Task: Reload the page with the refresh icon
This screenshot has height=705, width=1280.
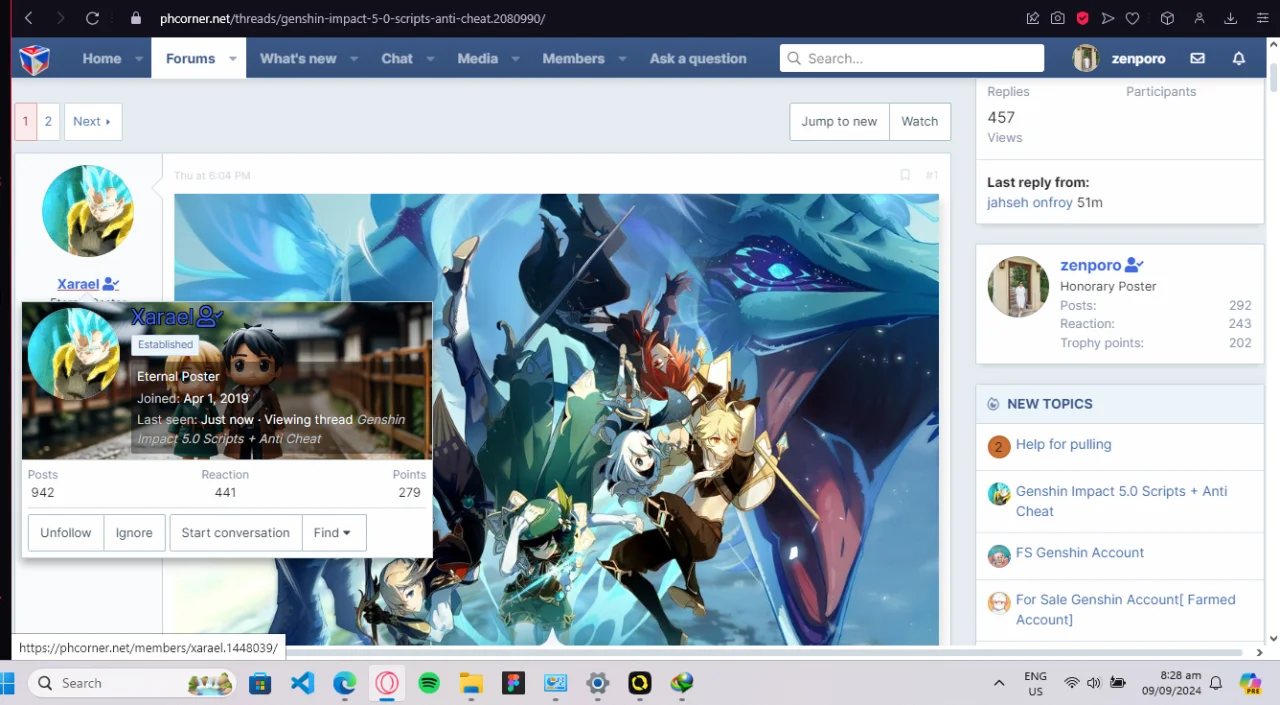Action: 92,18
